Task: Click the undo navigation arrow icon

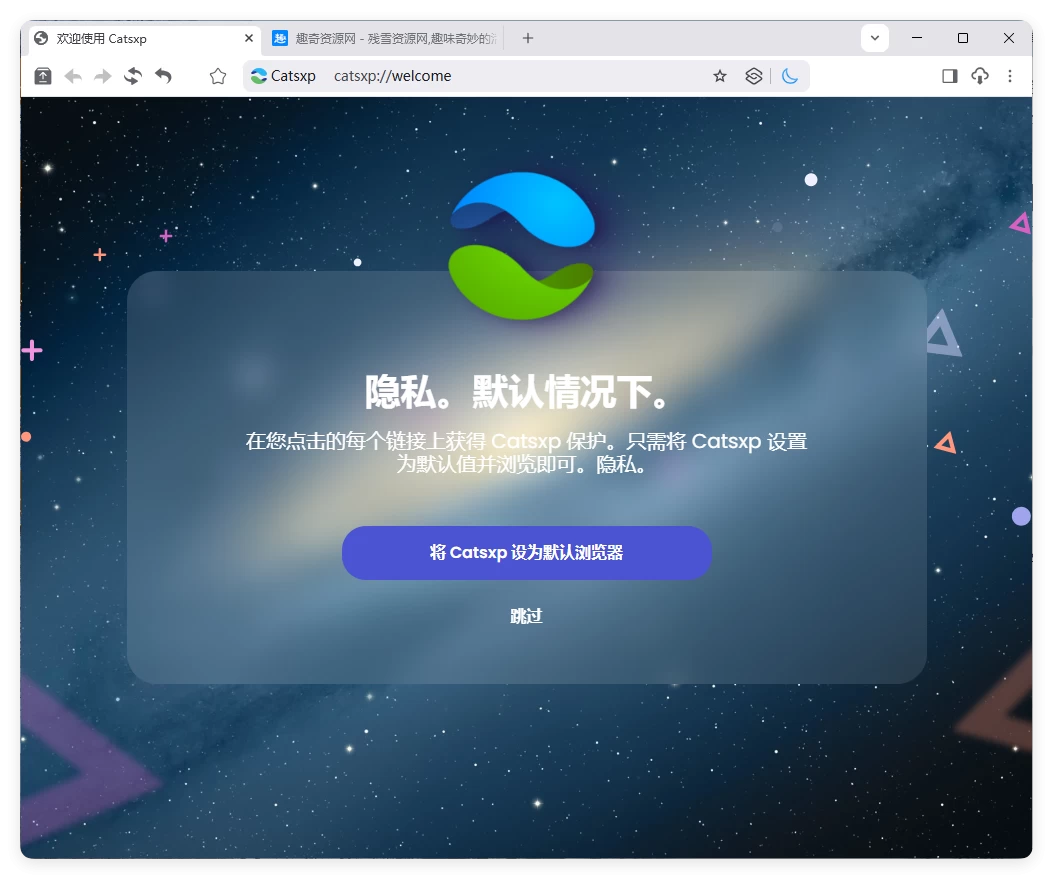Action: click(163, 75)
